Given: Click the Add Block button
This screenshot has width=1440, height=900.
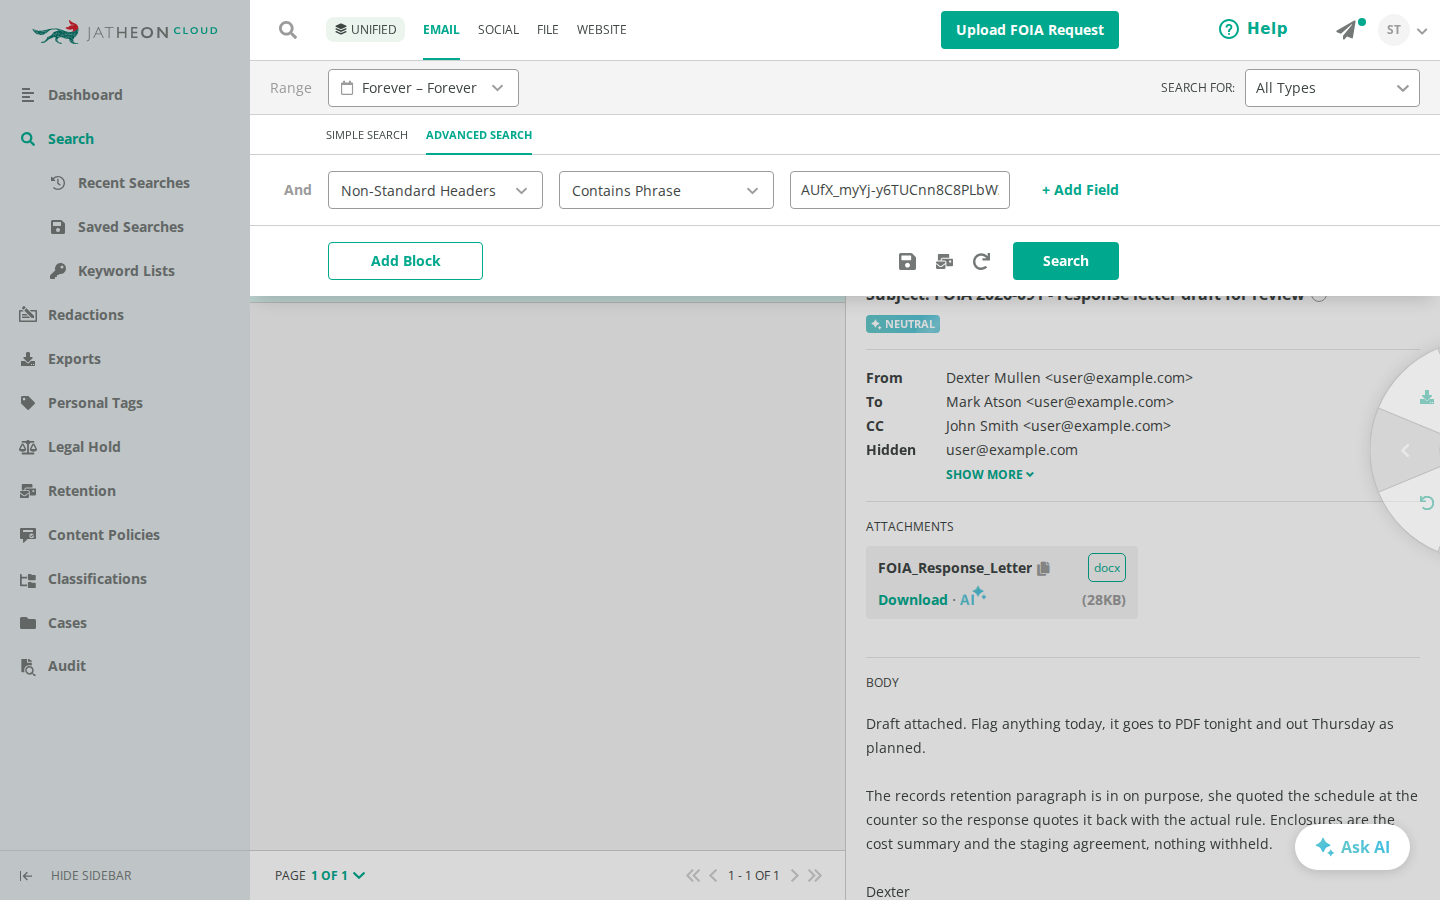Looking at the screenshot, I should point(405,261).
